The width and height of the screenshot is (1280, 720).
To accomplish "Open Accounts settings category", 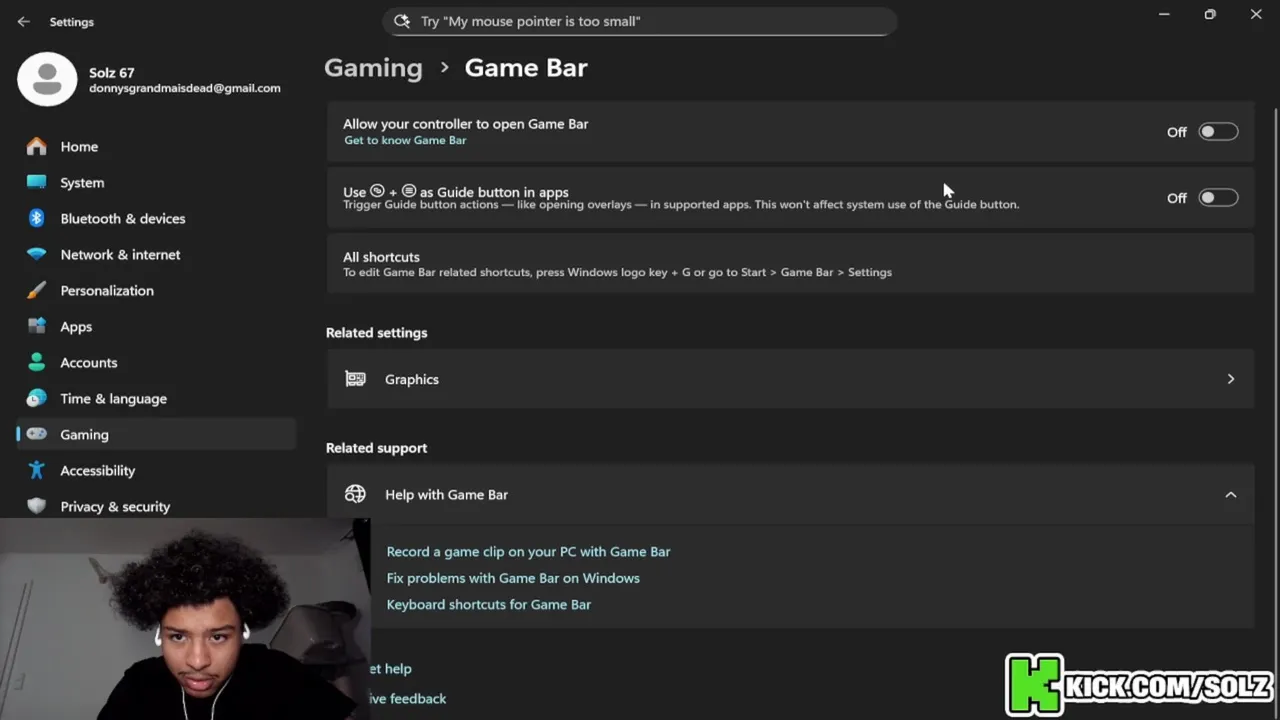I will coord(157,362).
